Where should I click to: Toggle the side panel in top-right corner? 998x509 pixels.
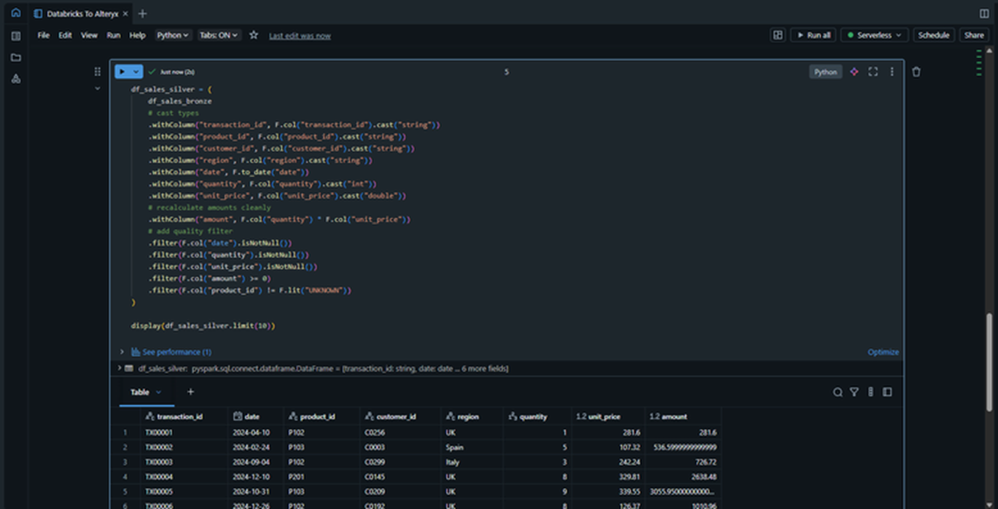984,13
